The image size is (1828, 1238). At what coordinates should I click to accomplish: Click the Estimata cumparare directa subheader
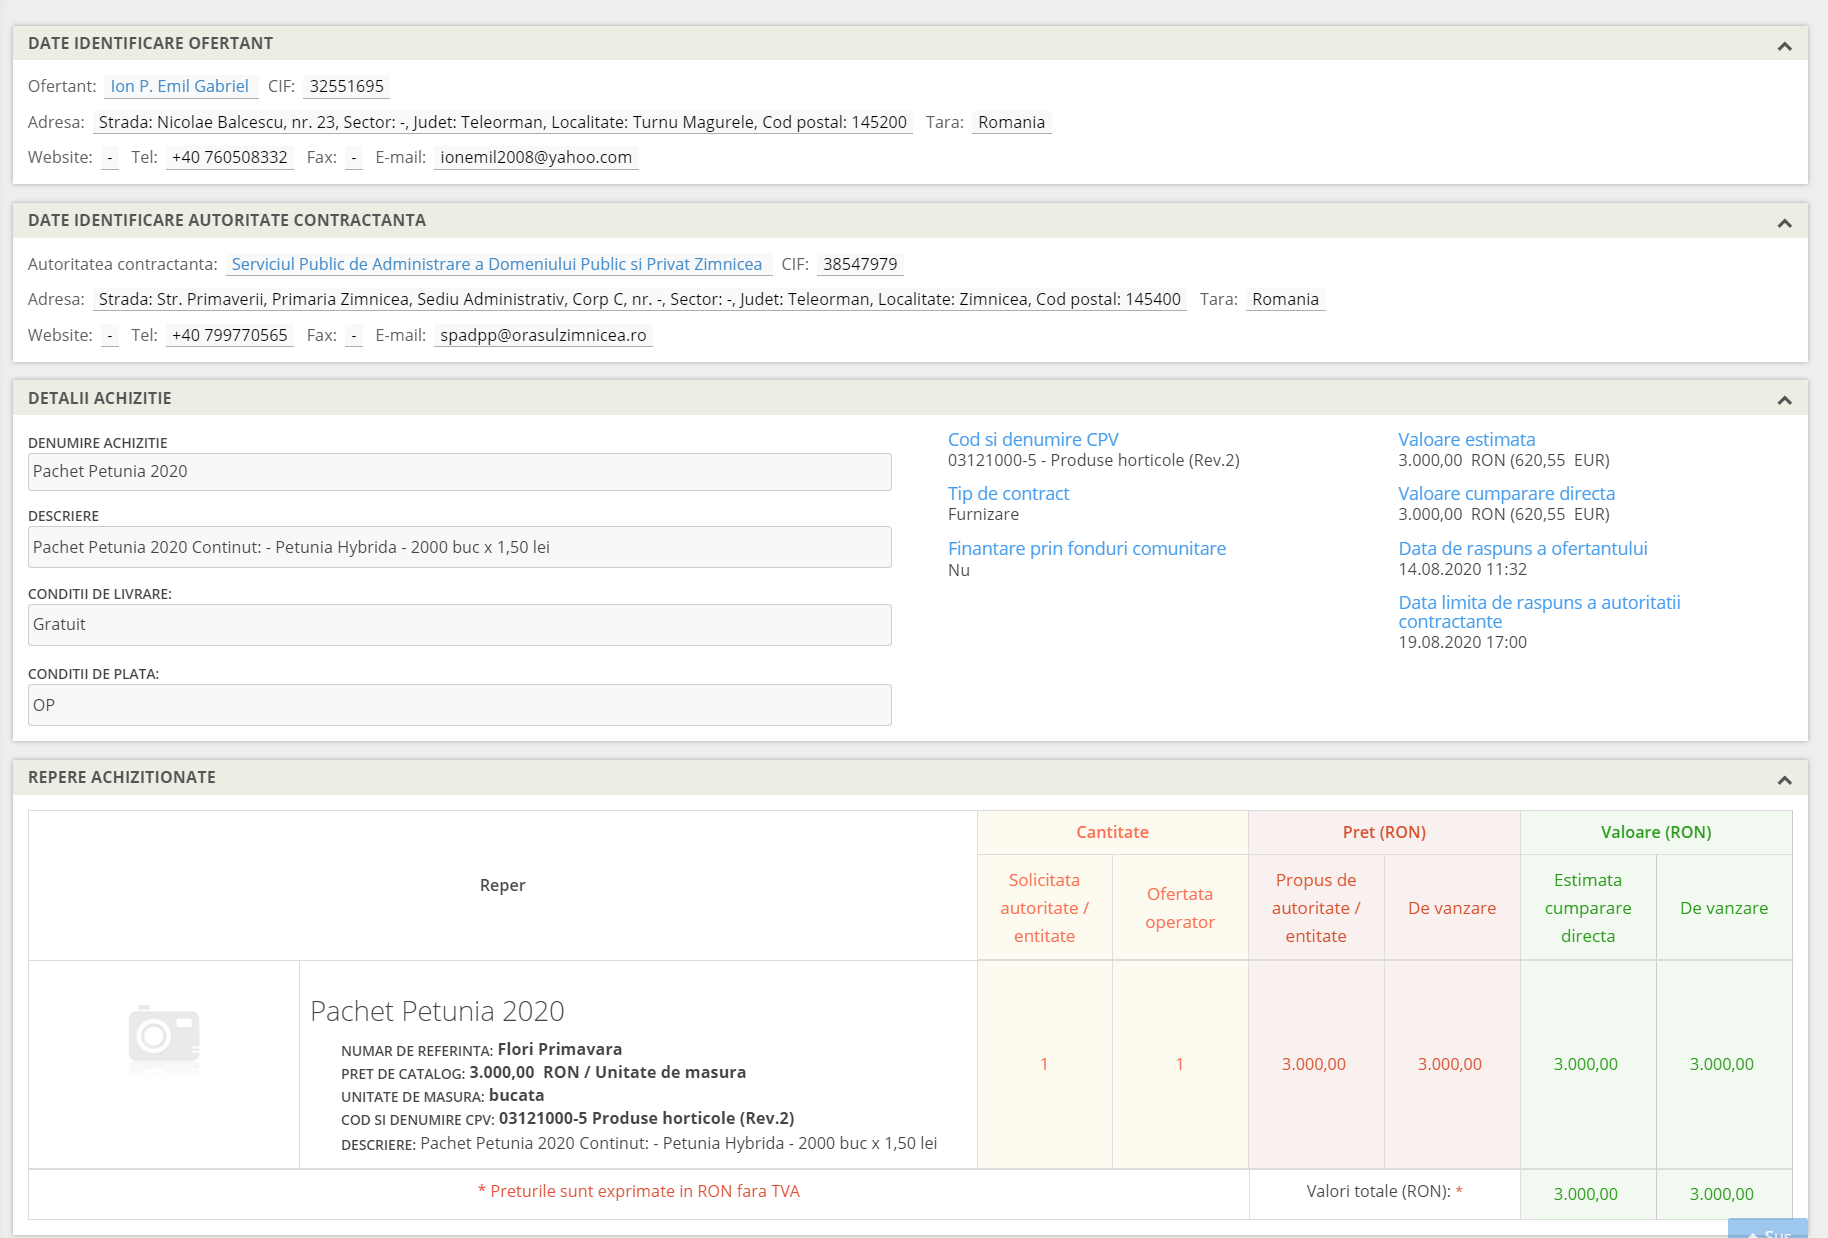(x=1588, y=908)
